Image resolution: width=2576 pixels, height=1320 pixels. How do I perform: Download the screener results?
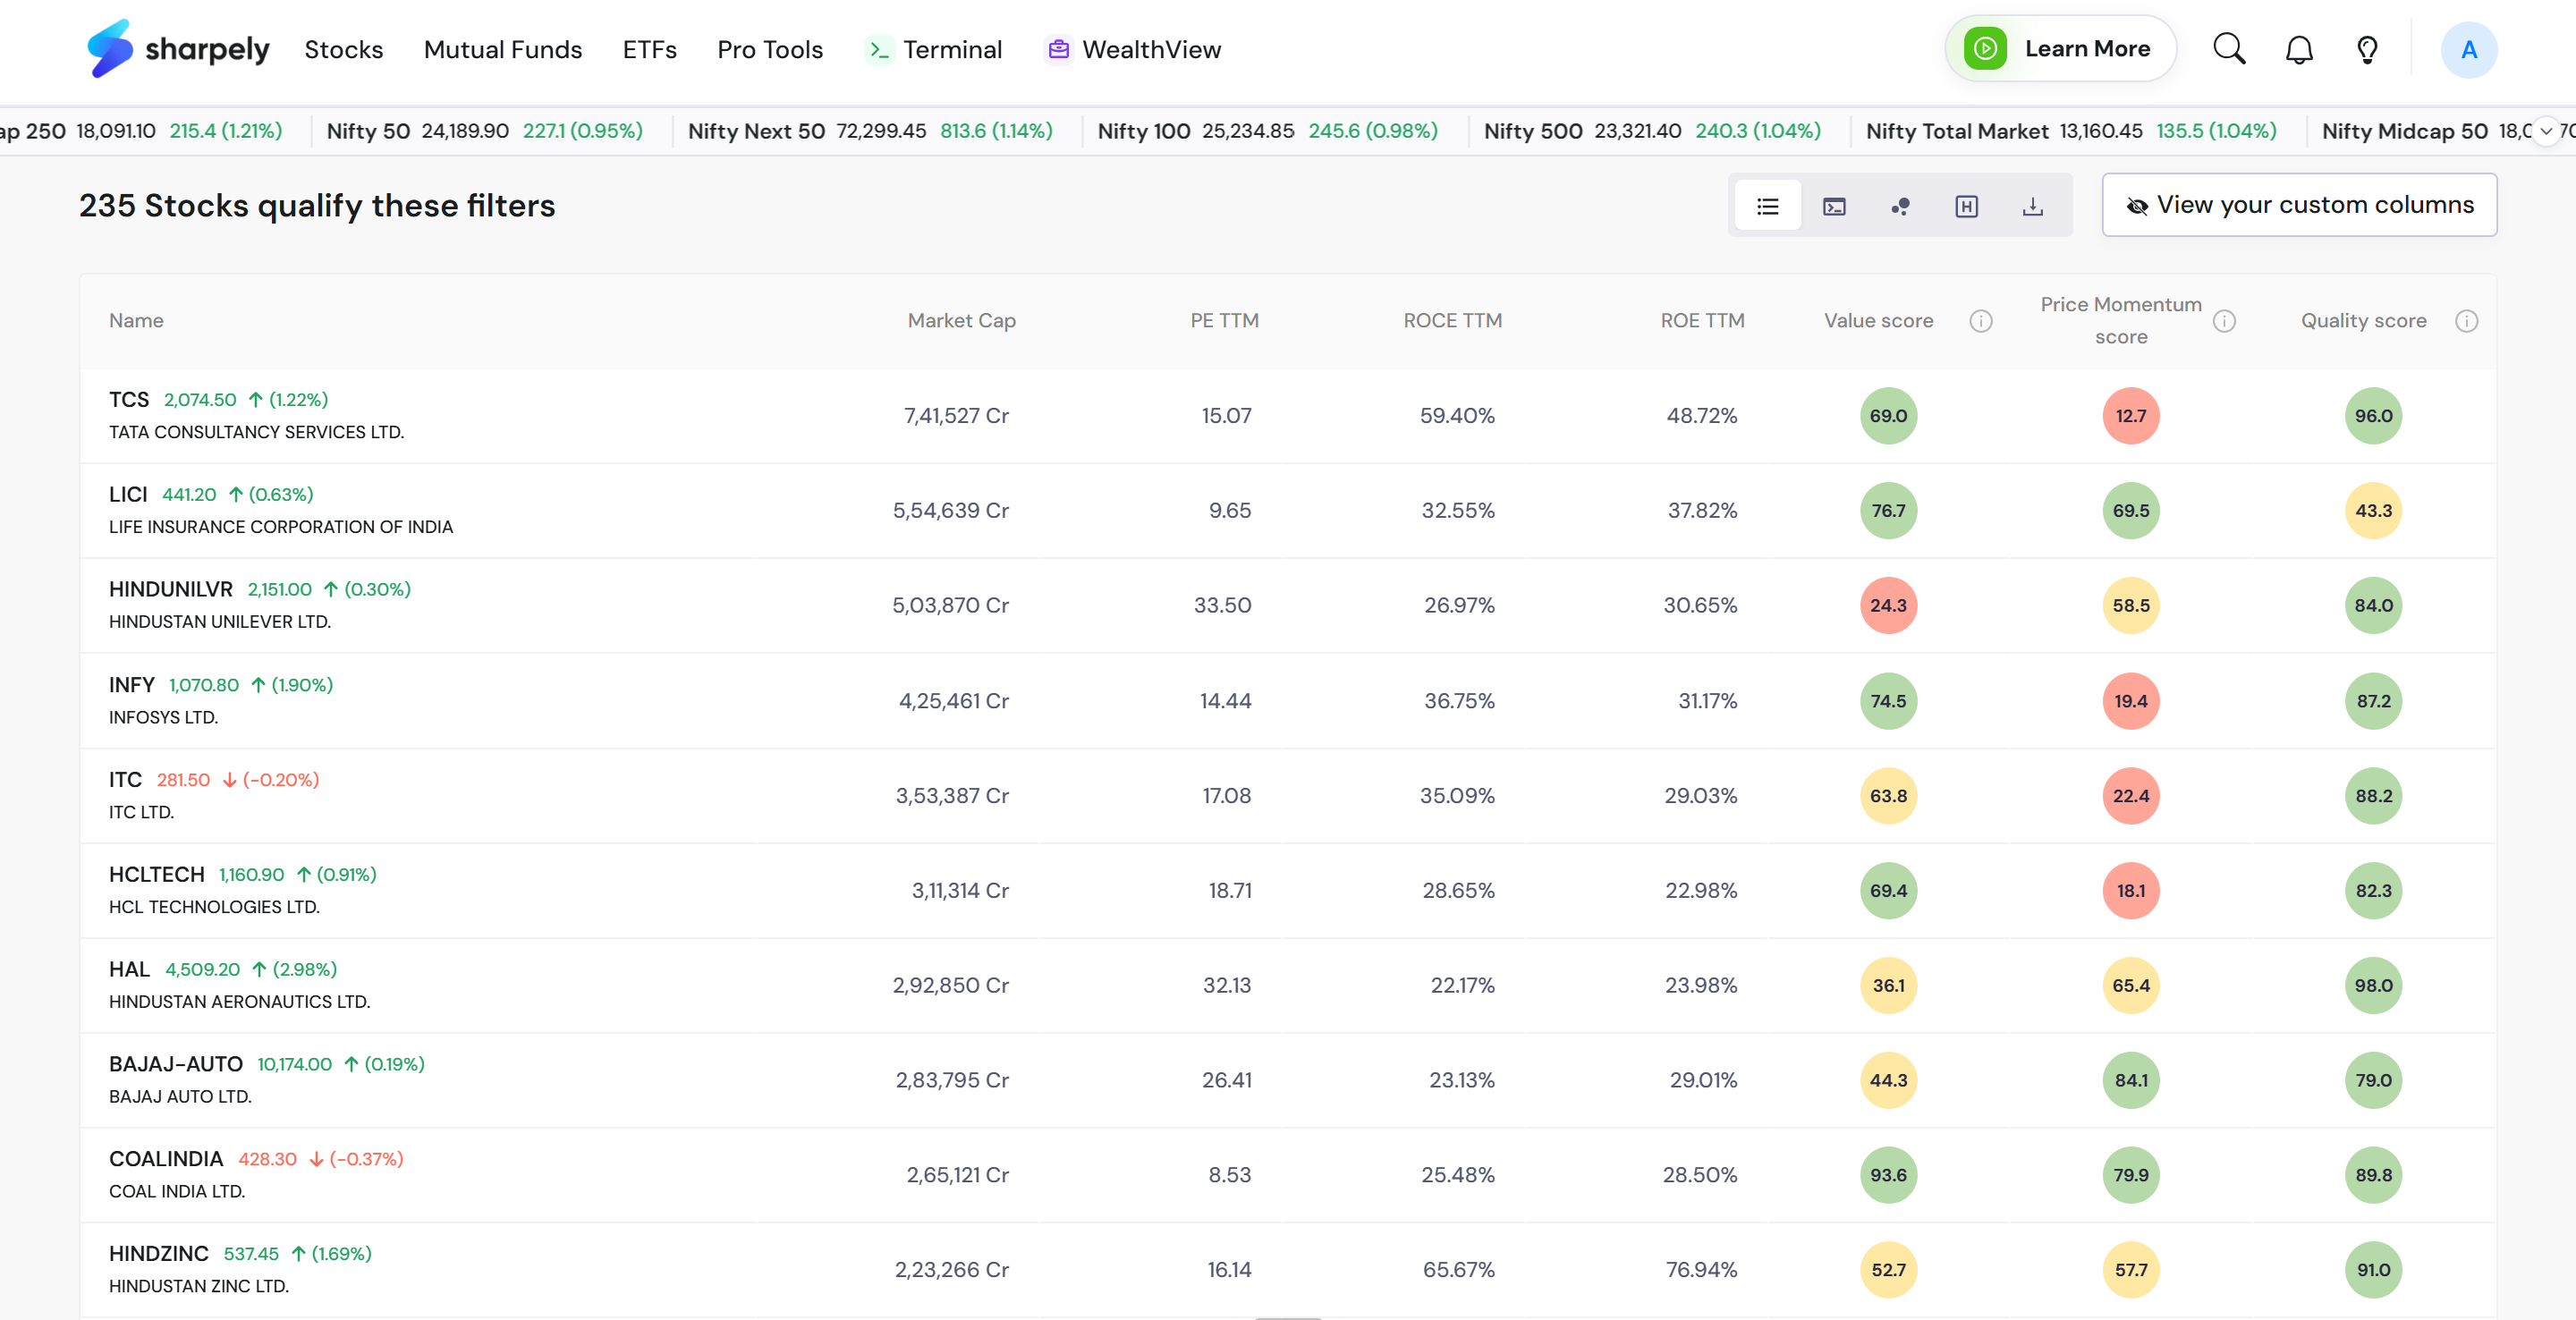tap(2032, 206)
